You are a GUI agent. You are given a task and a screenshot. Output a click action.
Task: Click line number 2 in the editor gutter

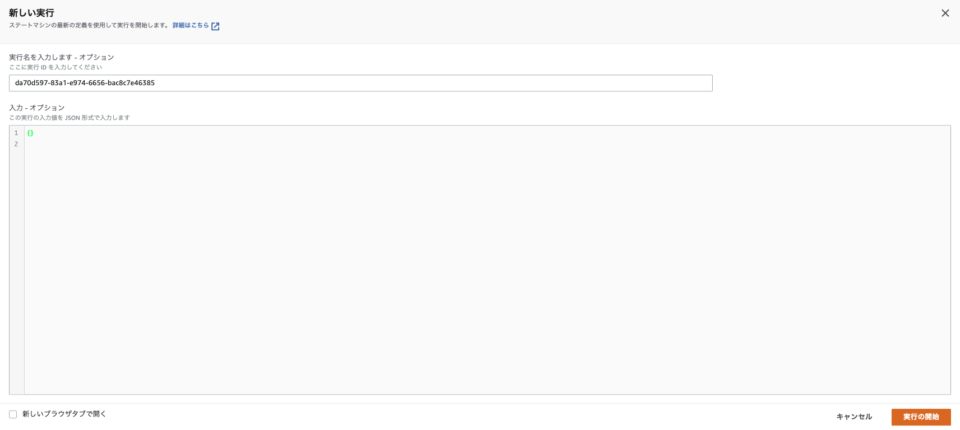coord(16,144)
